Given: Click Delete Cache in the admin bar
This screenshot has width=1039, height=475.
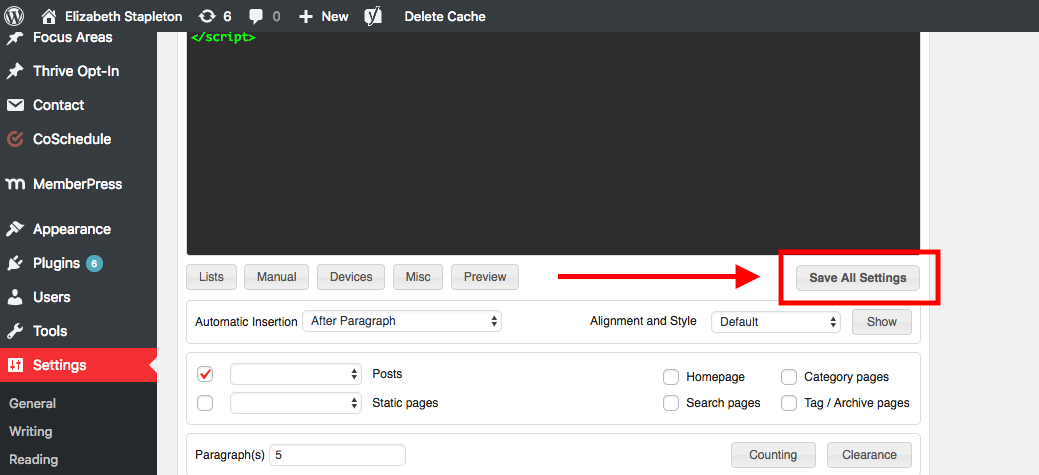Looking at the screenshot, I should [x=445, y=17].
